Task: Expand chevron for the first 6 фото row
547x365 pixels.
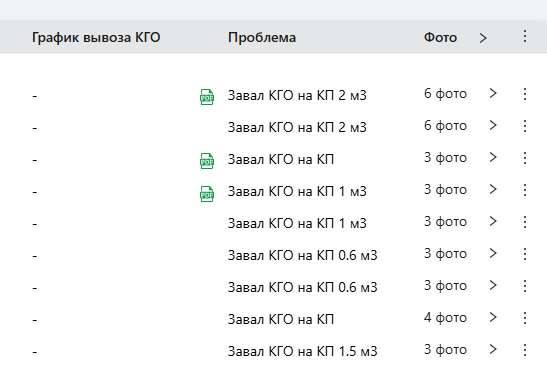Action: [x=493, y=93]
